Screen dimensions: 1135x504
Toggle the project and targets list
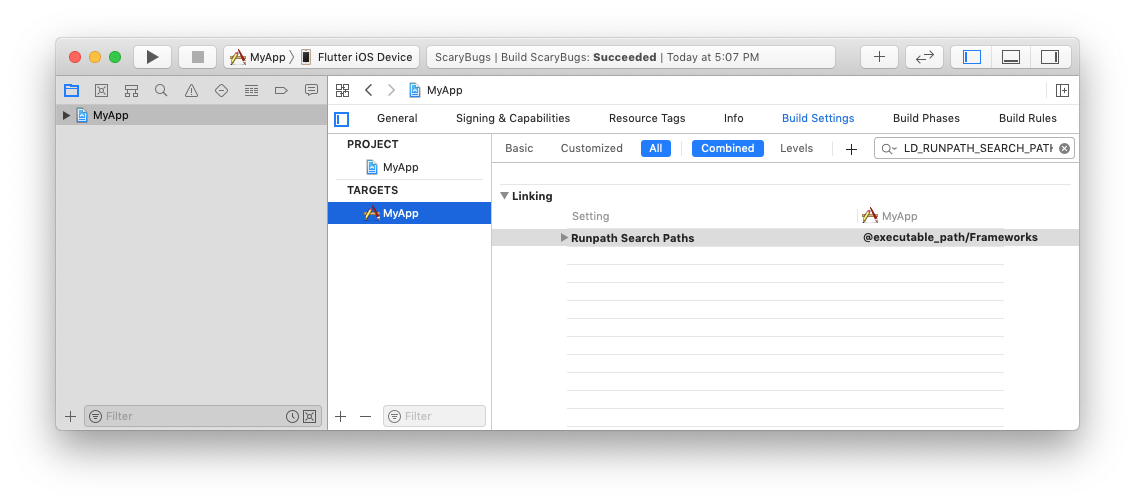342,119
